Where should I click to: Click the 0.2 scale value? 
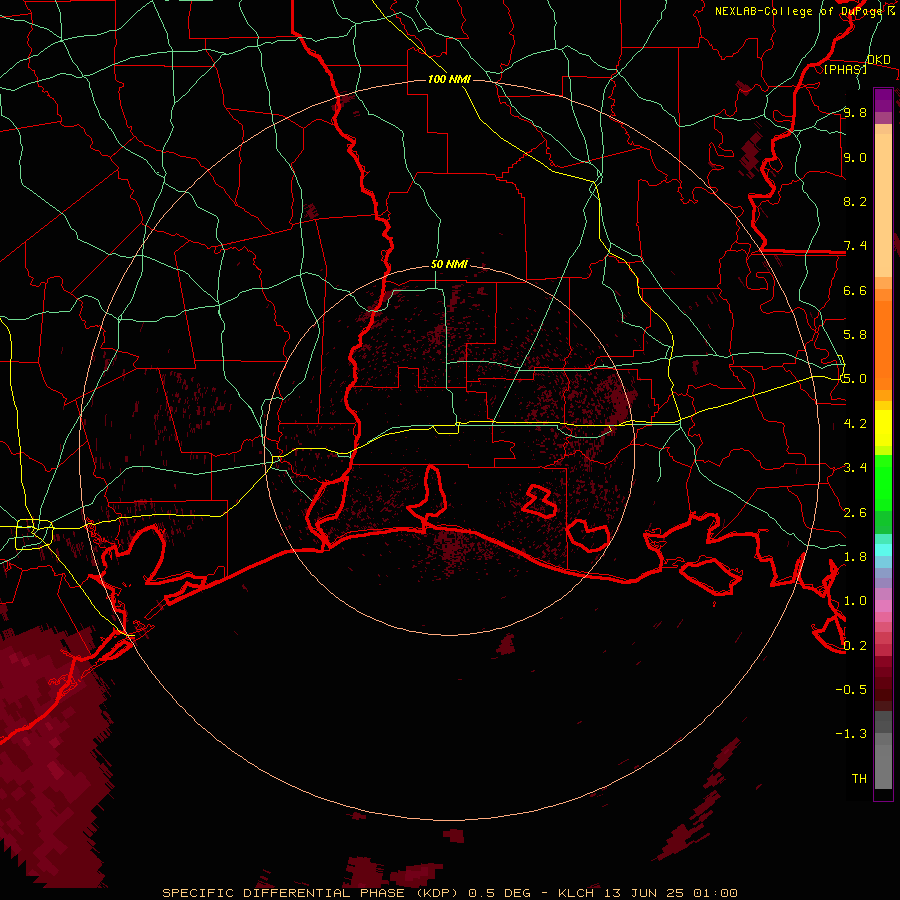[855, 645]
